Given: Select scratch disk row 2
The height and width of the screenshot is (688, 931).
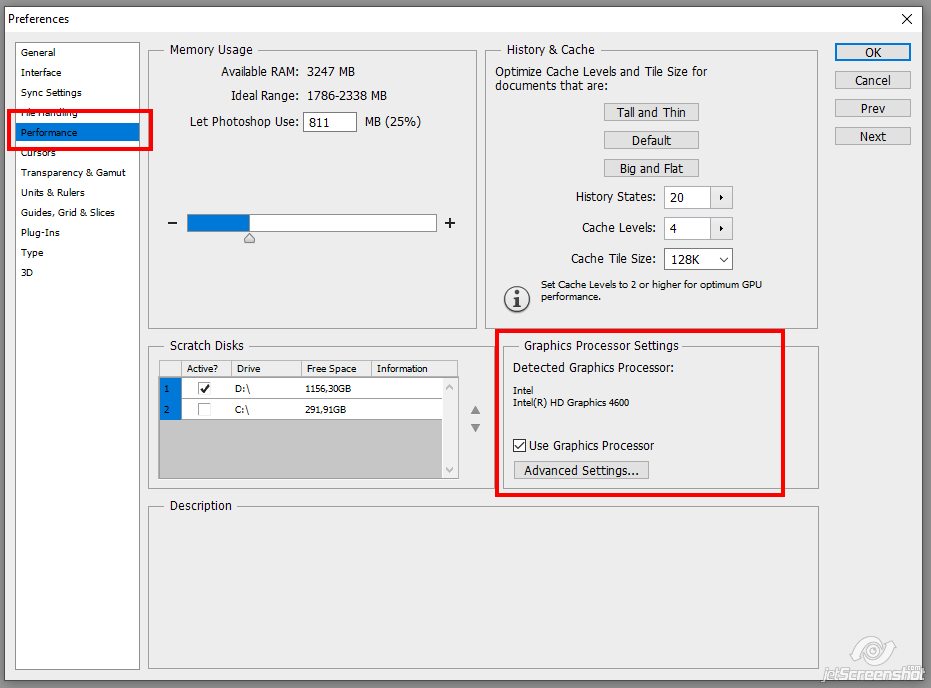Looking at the screenshot, I should pyautogui.click(x=301, y=410).
